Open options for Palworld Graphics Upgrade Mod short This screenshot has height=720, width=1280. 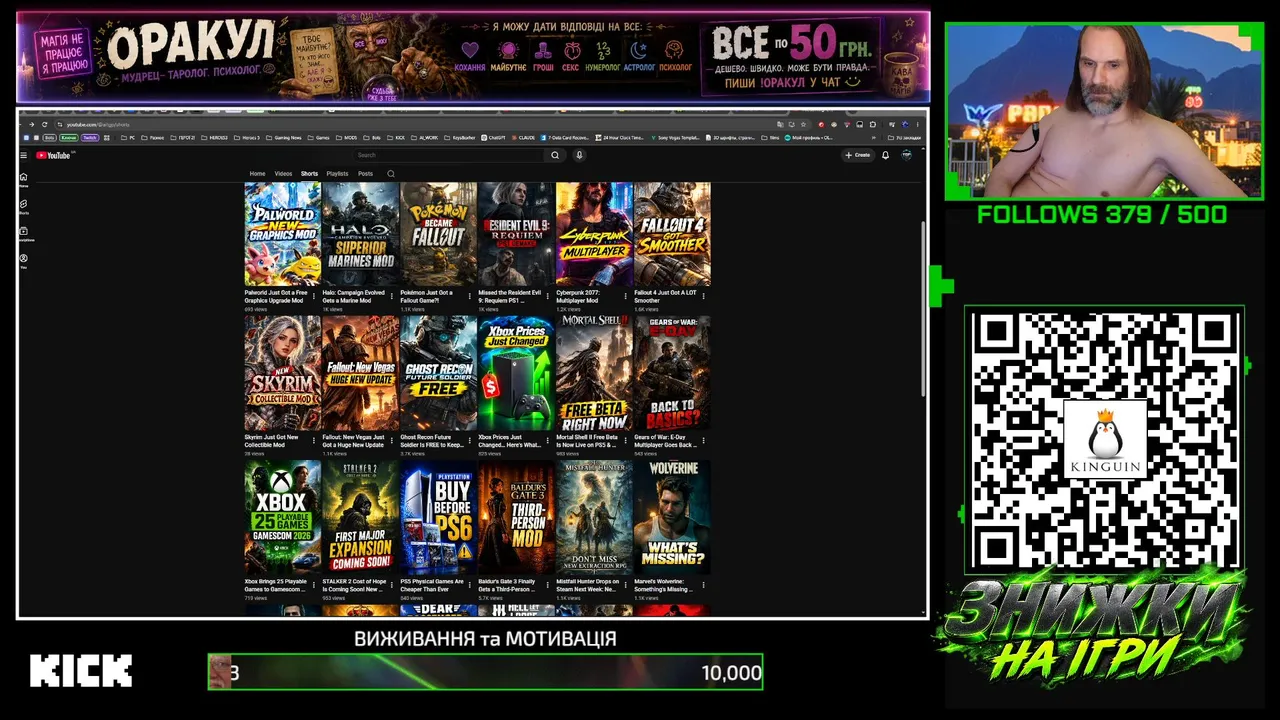click(314, 297)
